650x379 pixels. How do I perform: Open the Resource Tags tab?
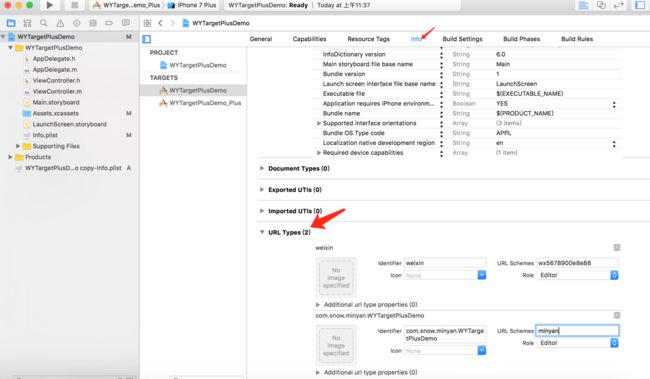coord(369,39)
